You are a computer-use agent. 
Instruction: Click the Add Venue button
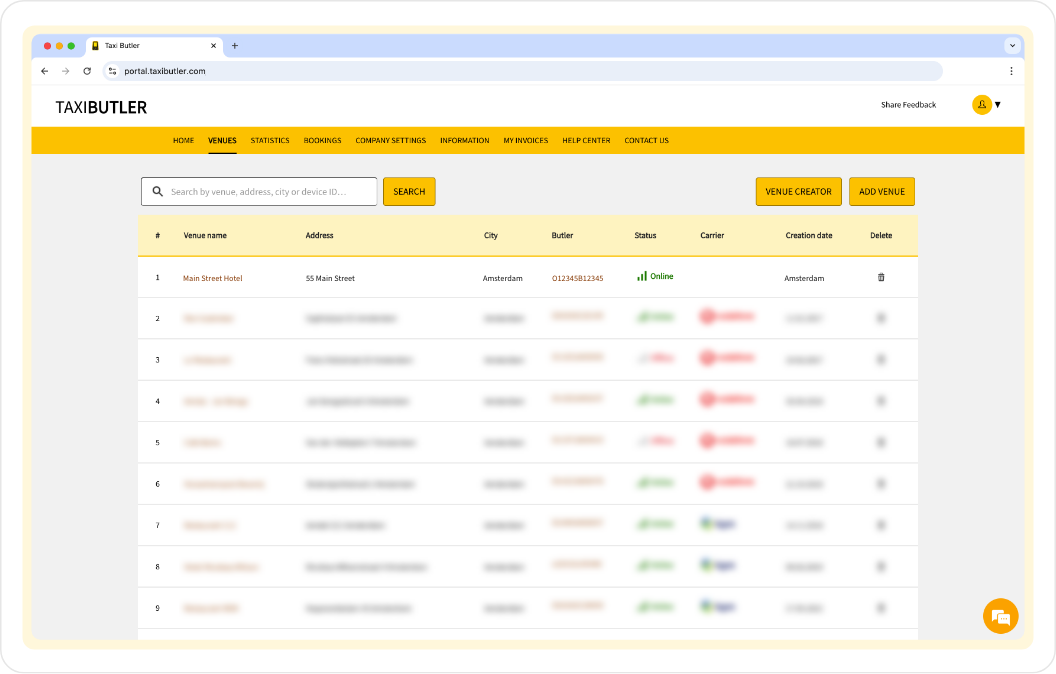pyautogui.click(x=881, y=192)
